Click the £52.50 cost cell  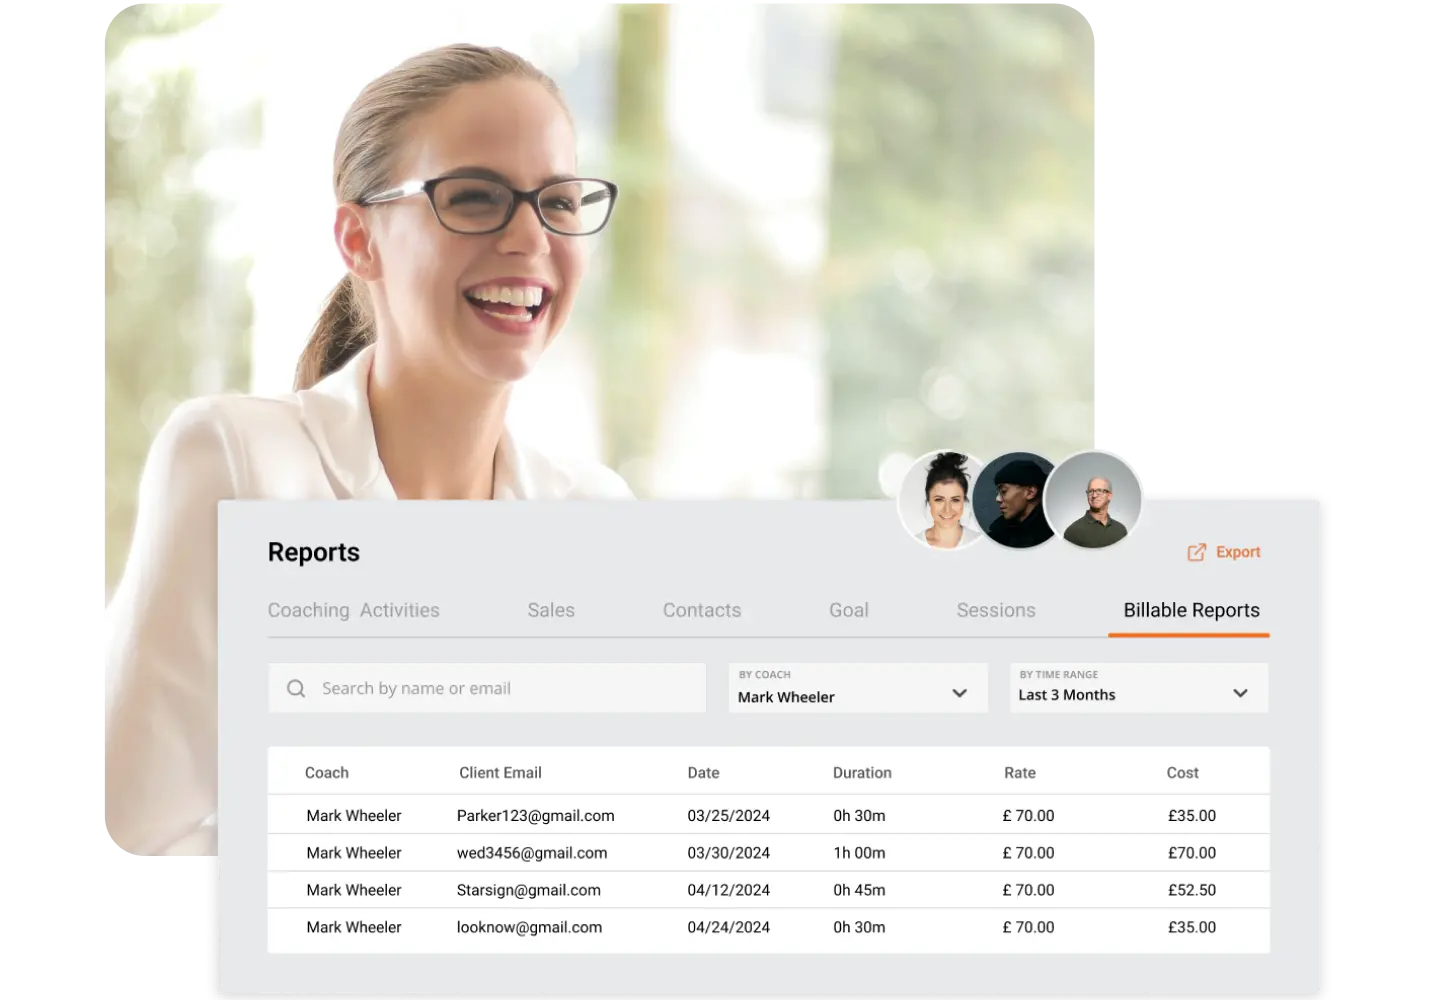1192,890
